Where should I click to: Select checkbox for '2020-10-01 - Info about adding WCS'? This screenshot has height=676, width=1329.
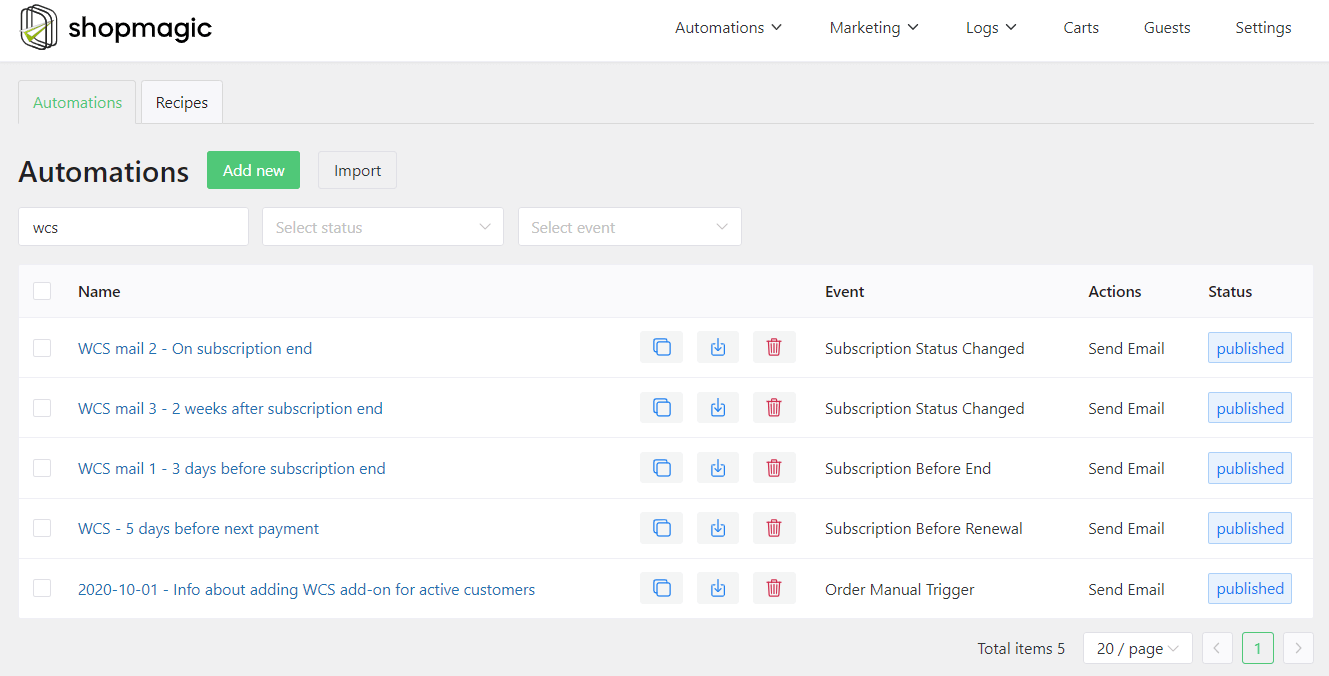coord(42,589)
